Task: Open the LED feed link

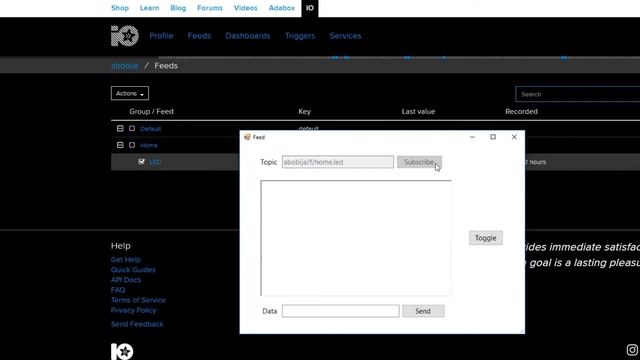Action: tap(155, 162)
